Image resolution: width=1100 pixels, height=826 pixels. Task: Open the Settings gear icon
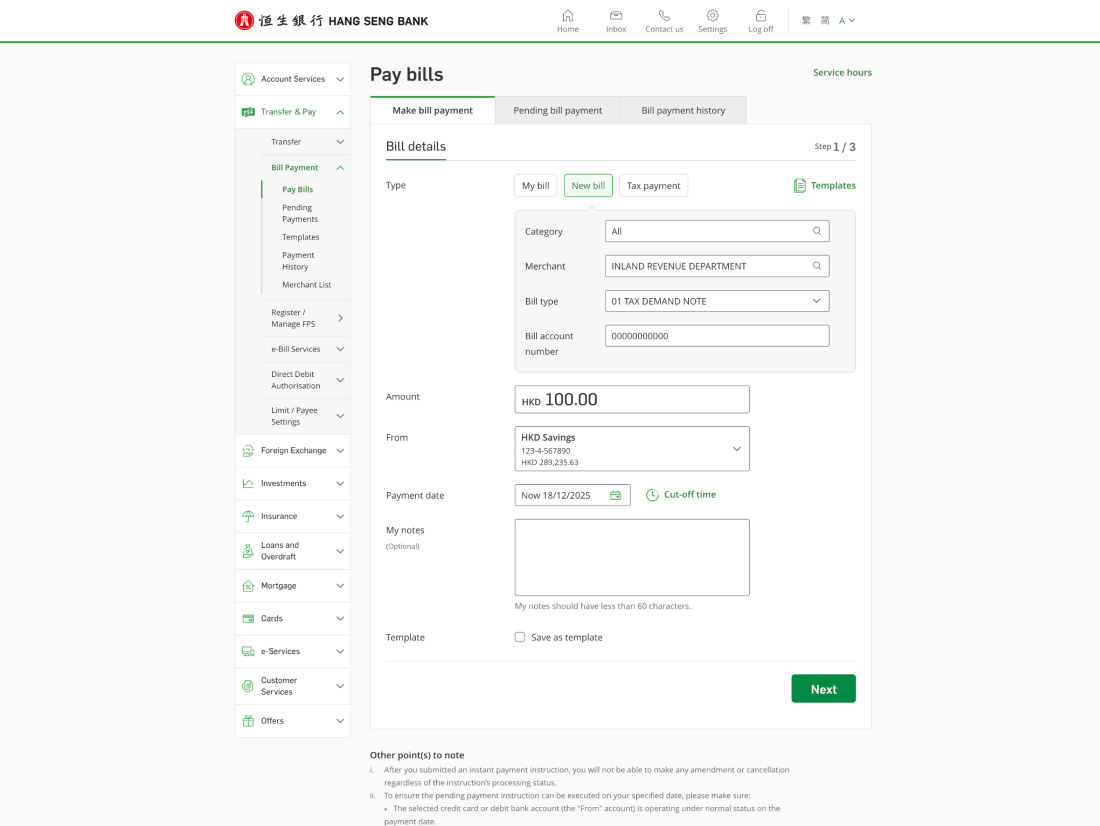coord(712,16)
